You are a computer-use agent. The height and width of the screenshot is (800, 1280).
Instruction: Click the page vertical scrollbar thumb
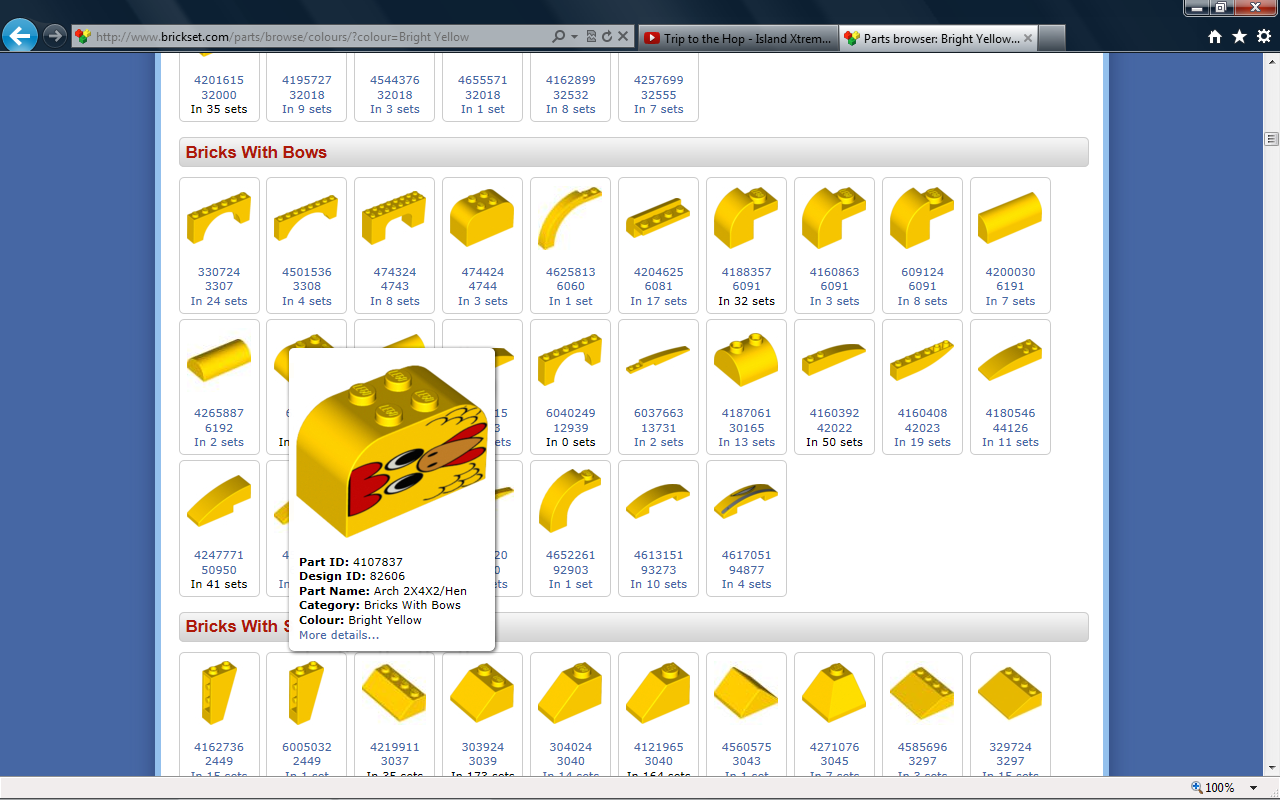coord(1272,139)
